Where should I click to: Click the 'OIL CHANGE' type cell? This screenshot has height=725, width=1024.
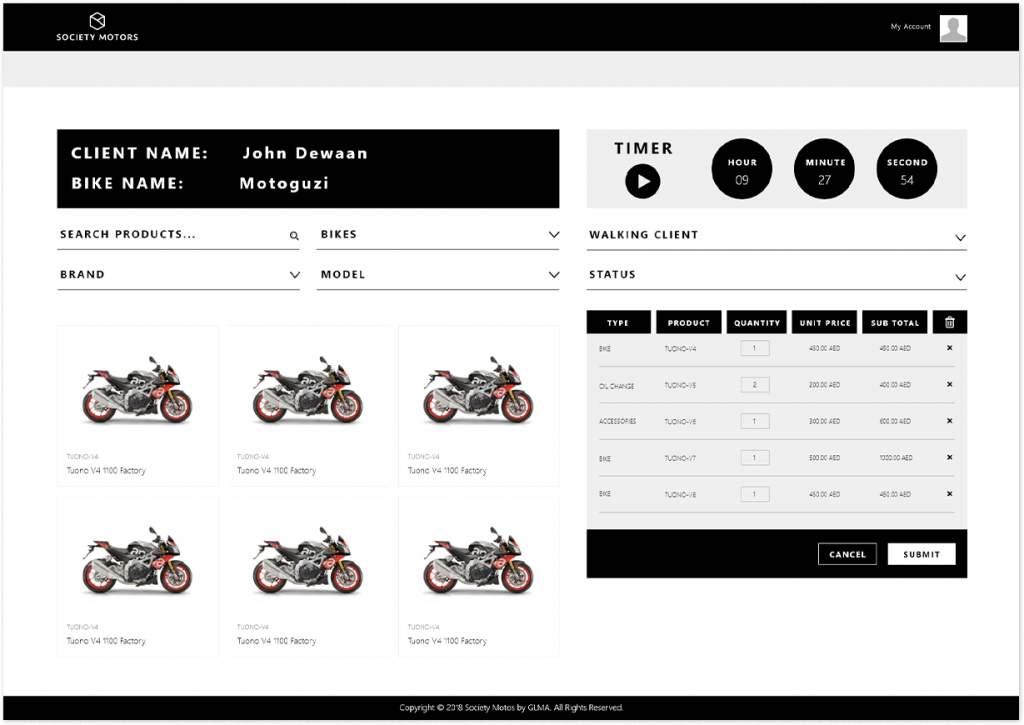point(616,386)
